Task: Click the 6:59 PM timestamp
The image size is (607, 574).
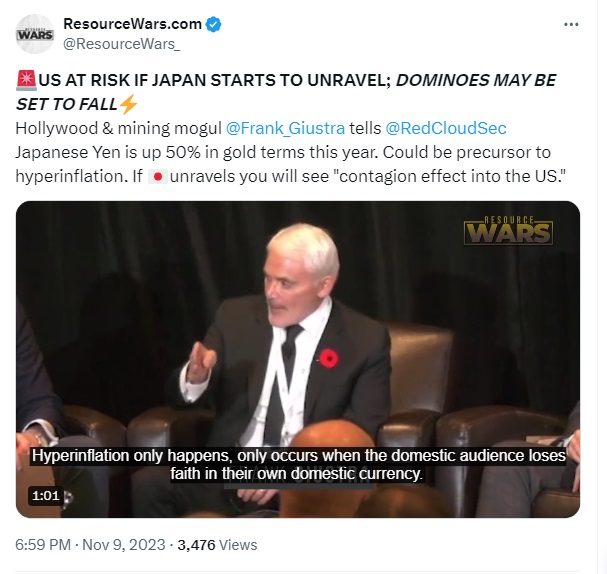Action: [43, 545]
